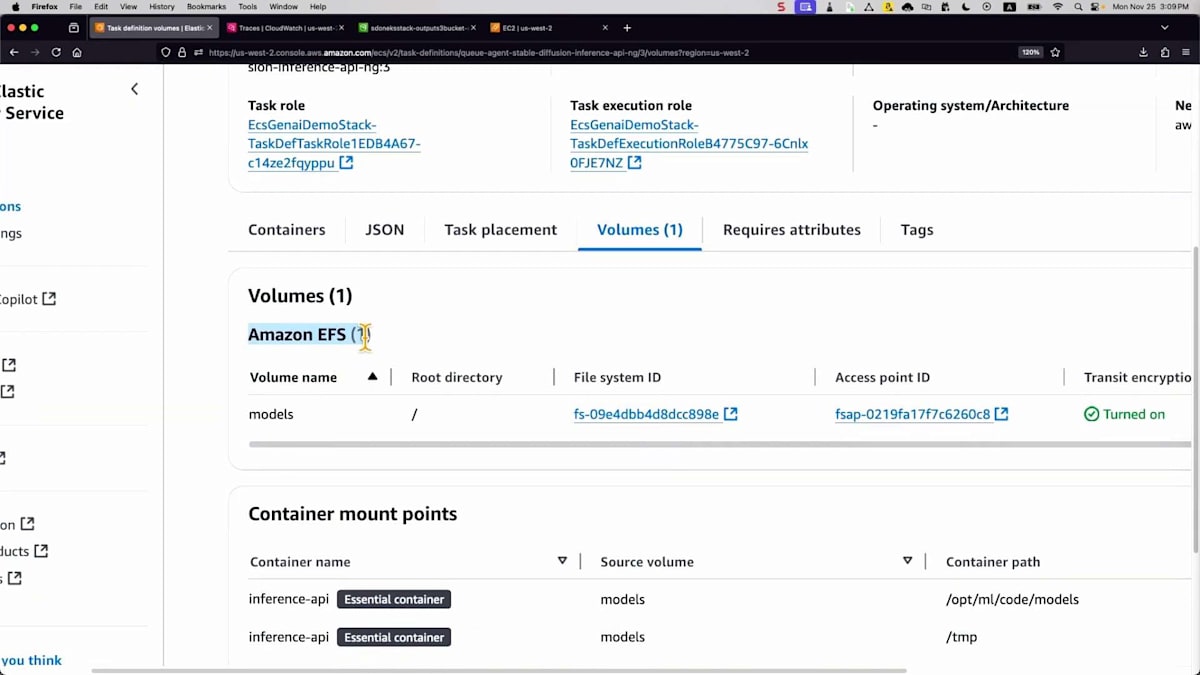
Task: Click the bottom page horizontal scrollbar
Action: [498, 670]
